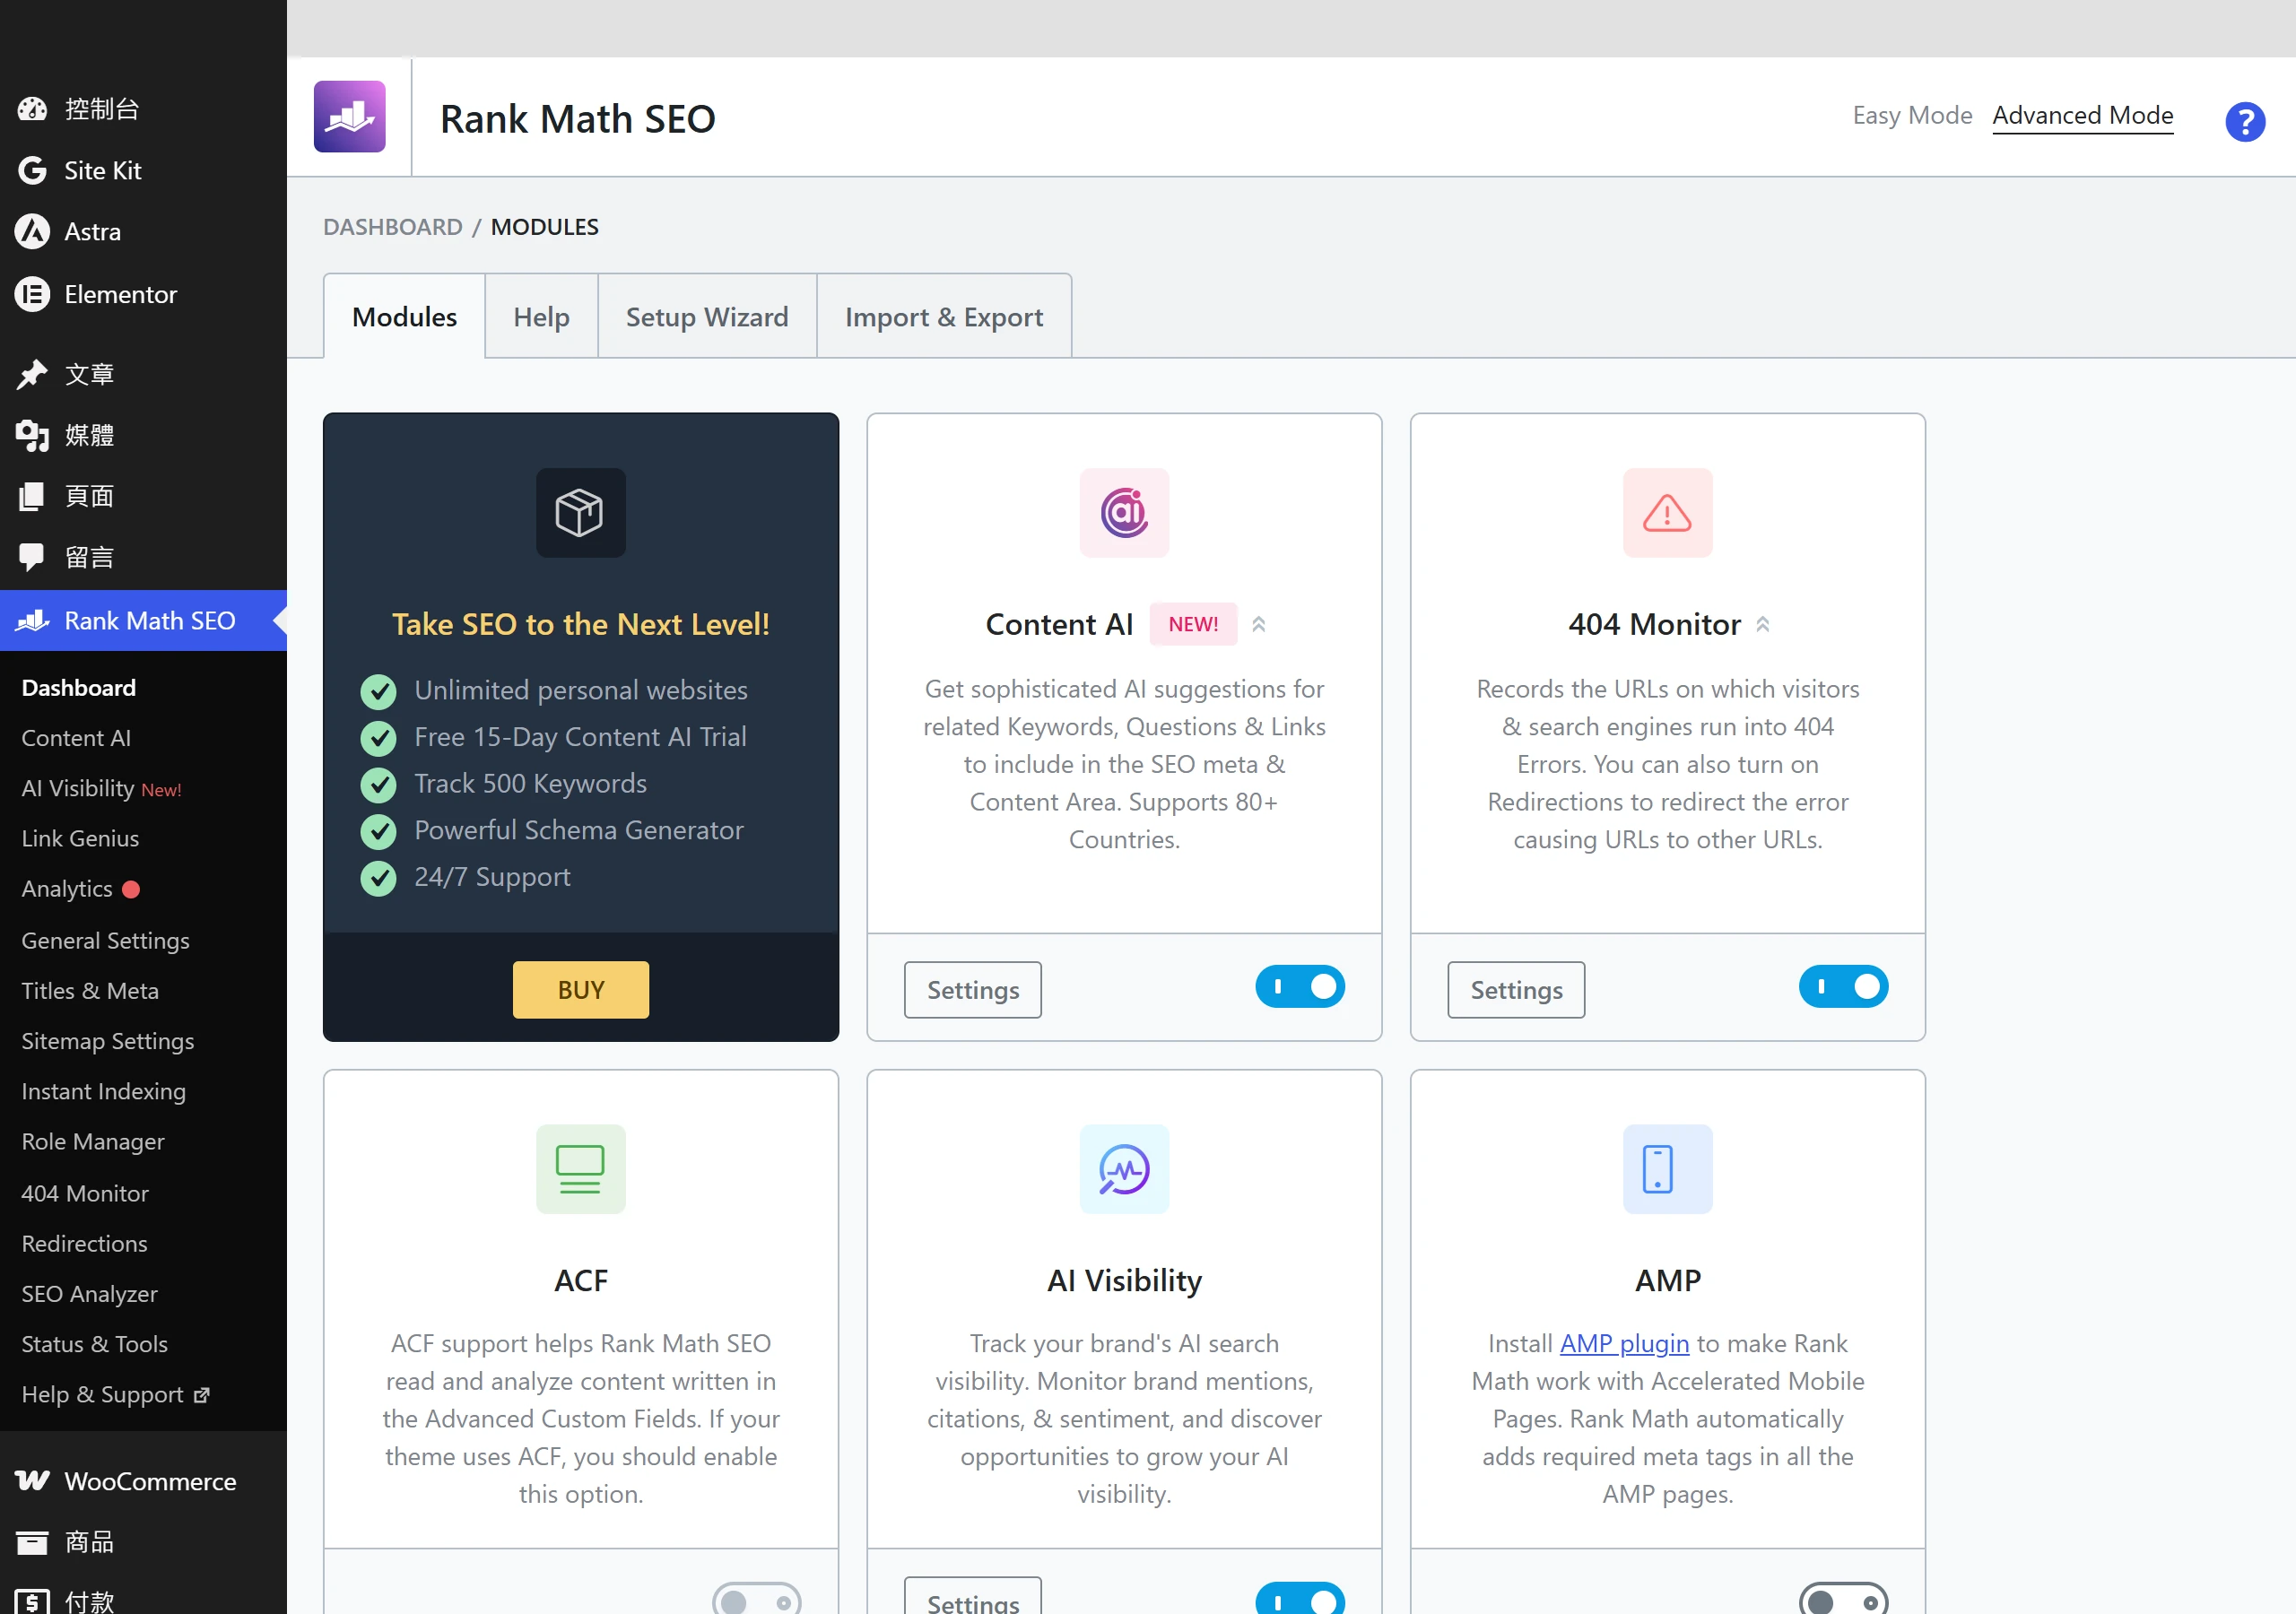The height and width of the screenshot is (1614, 2296).
Task: Click the posts pushpin icon in the sidebar
Action: [32, 374]
